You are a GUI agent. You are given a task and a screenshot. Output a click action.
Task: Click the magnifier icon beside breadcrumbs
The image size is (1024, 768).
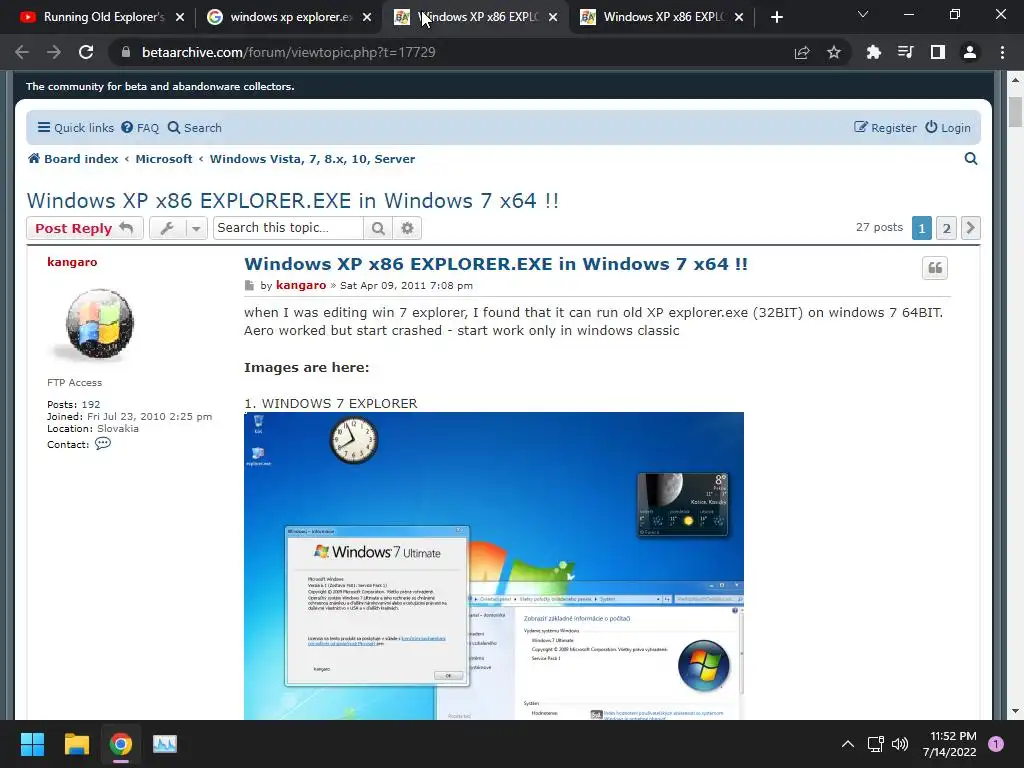point(970,159)
